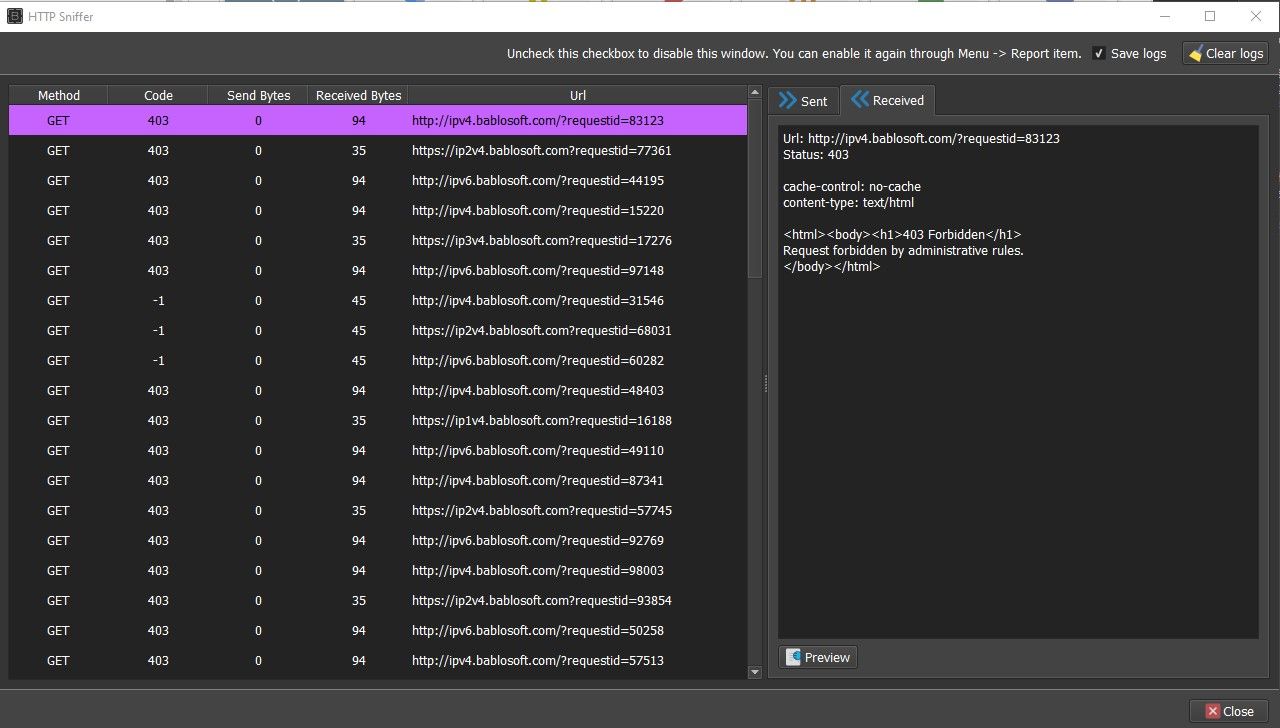Uncheck the Save logs checkbox
The width and height of the screenshot is (1280, 728).
point(1099,53)
